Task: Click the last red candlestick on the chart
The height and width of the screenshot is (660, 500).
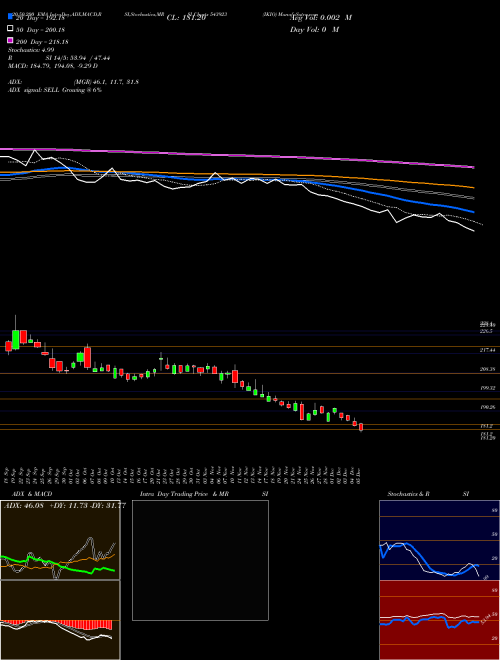Action: [361, 427]
